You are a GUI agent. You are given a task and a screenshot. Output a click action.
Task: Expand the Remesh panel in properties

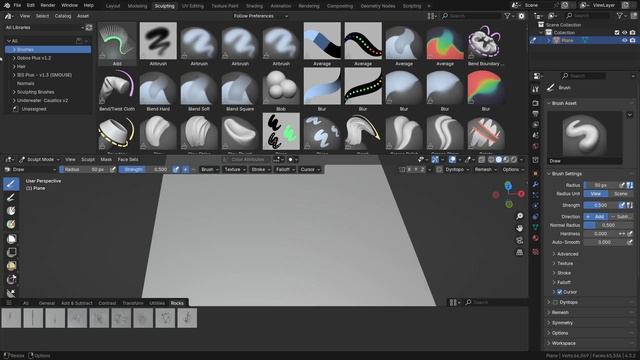point(560,313)
